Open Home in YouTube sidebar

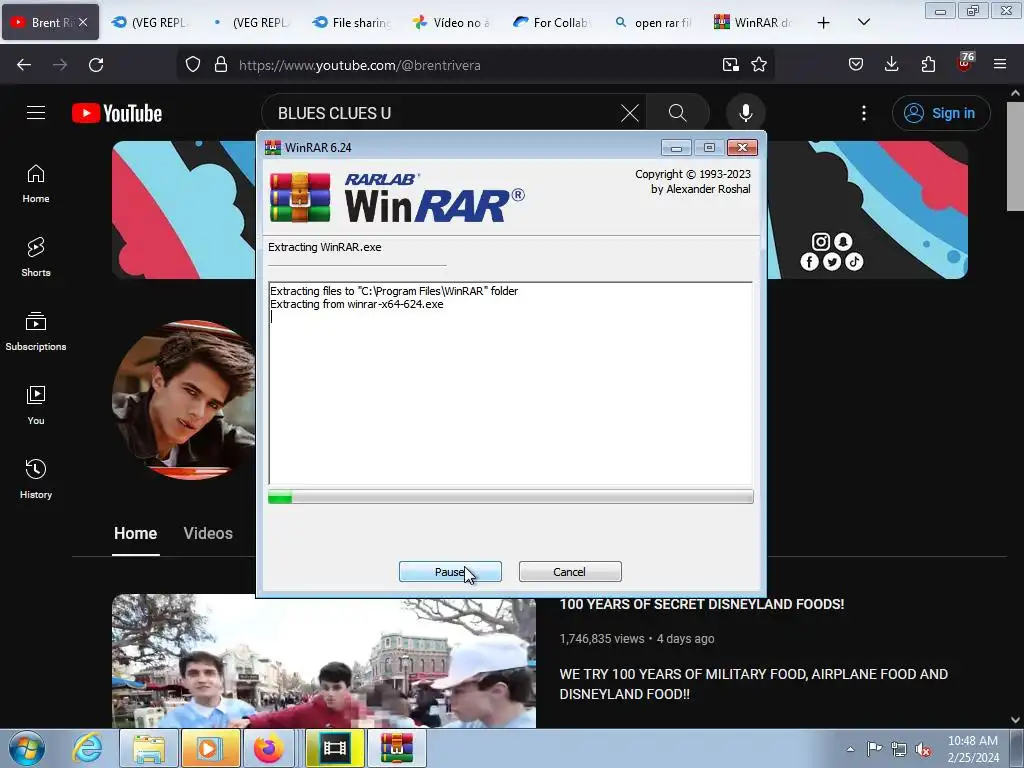click(x=36, y=184)
